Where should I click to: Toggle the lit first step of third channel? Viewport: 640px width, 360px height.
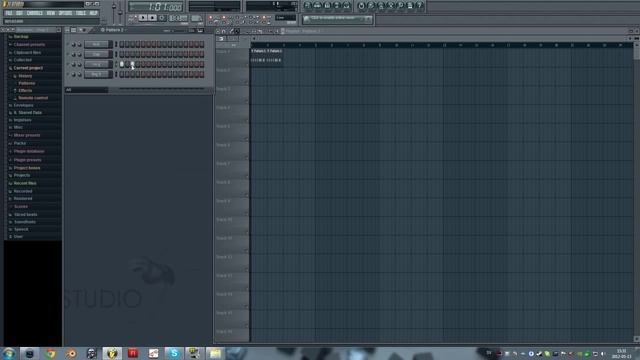[122, 64]
